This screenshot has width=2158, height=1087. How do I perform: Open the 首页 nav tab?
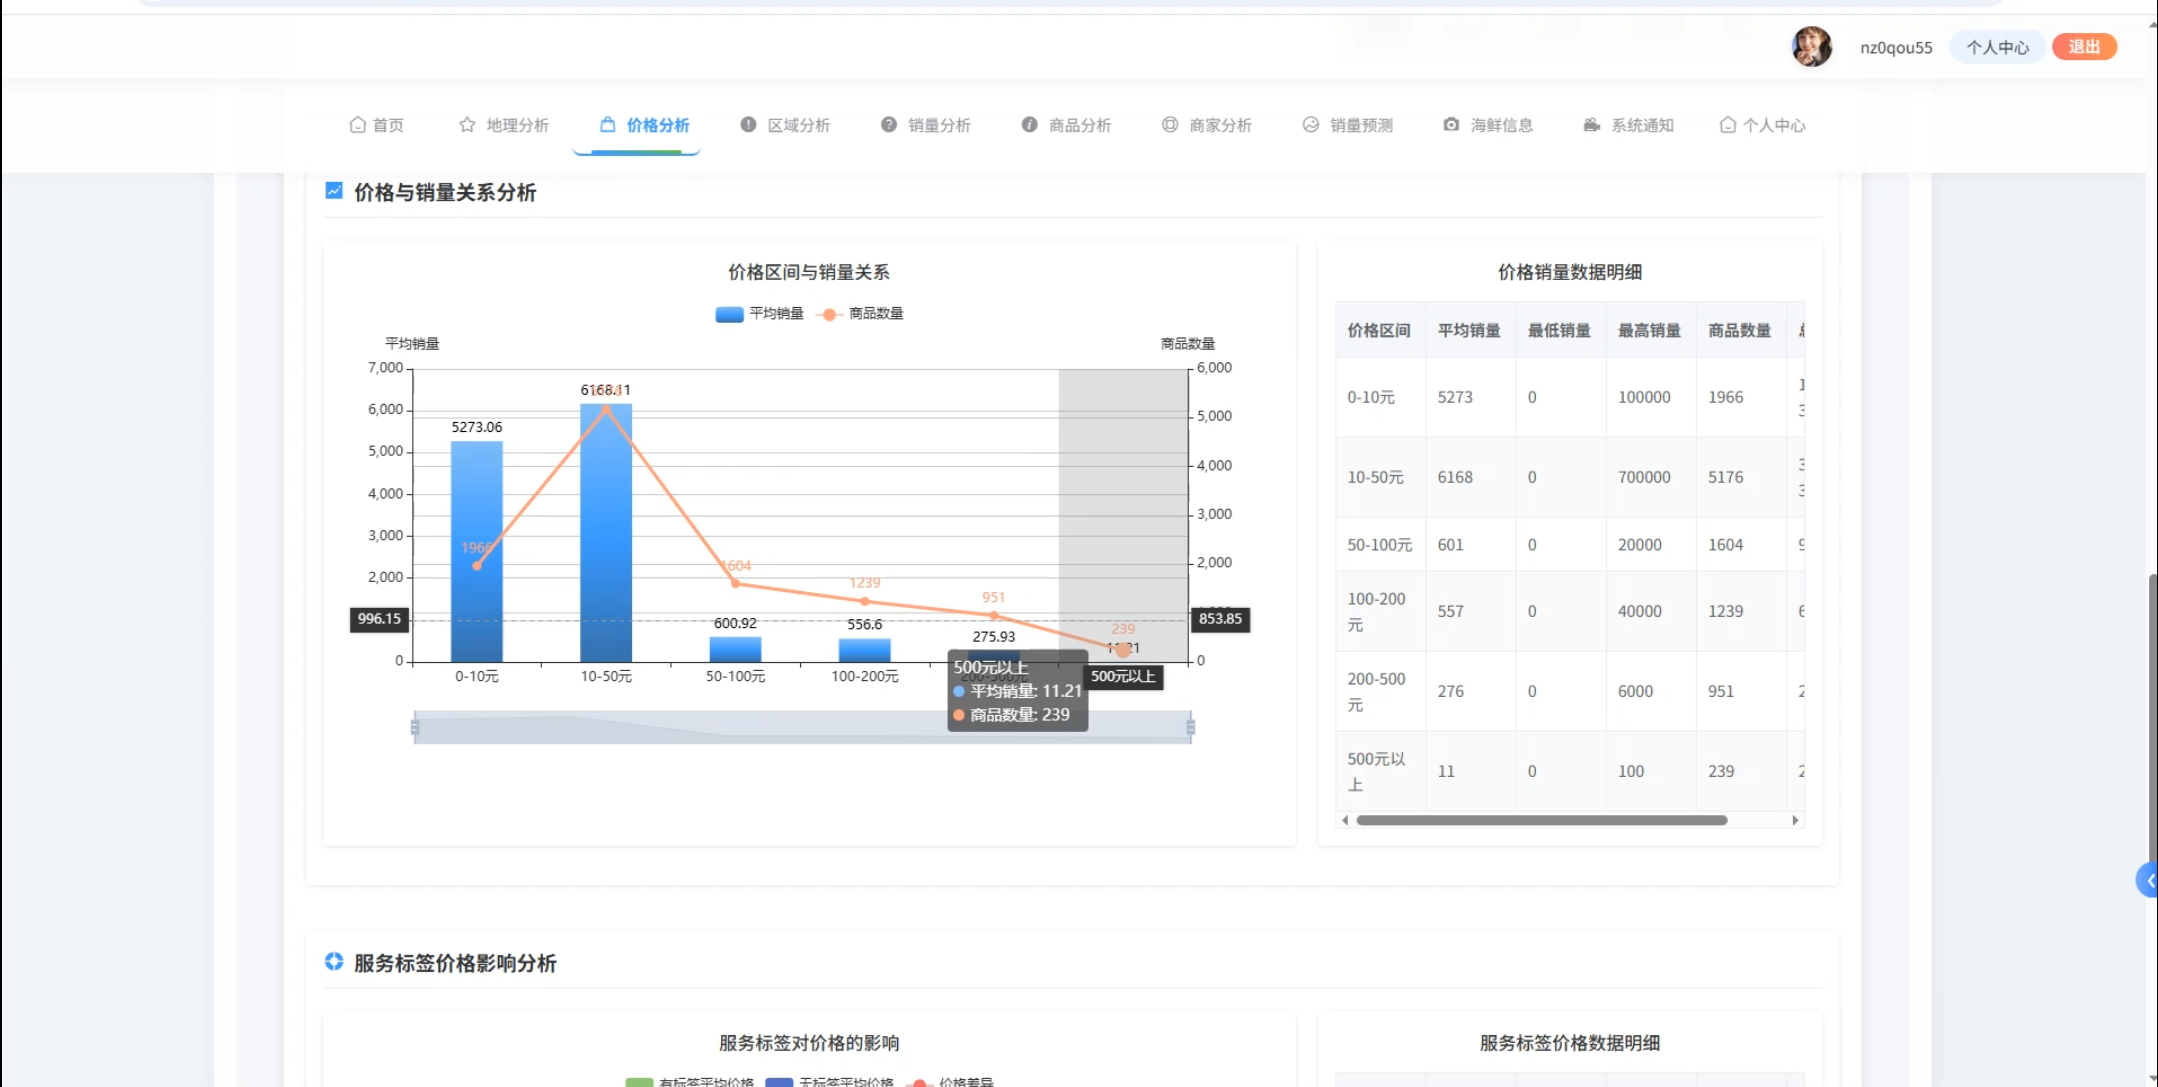[377, 125]
